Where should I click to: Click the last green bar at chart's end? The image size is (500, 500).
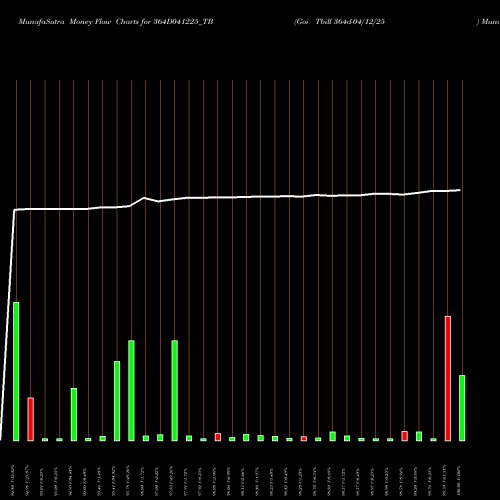462,408
